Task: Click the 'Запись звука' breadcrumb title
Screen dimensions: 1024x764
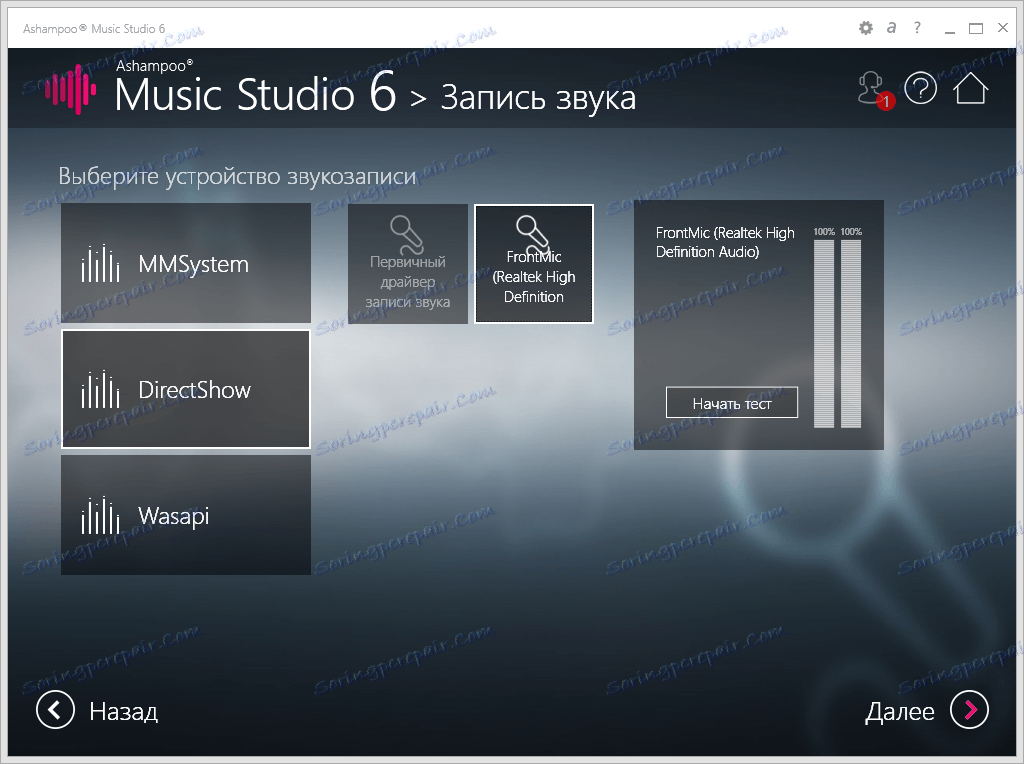Action: (538, 98)
